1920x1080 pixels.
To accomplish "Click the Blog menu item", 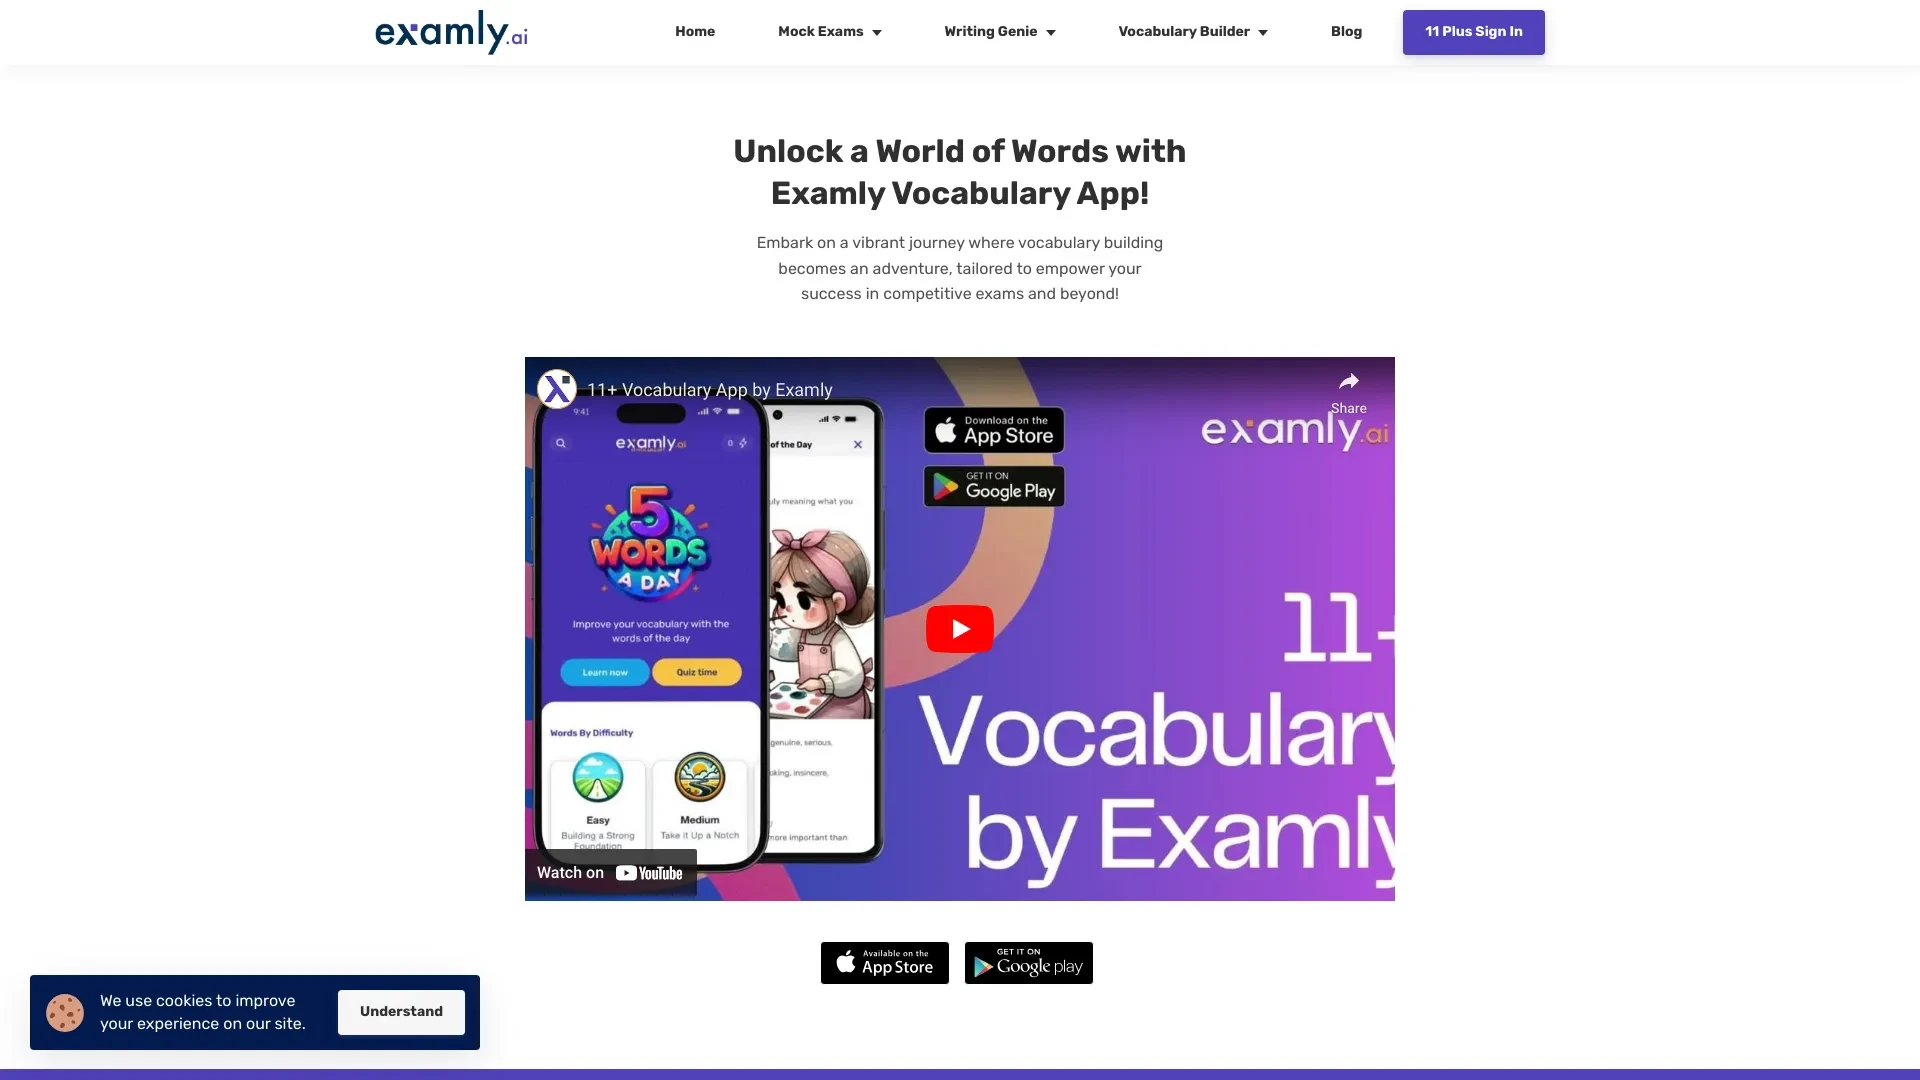I will coord(1345,30).
